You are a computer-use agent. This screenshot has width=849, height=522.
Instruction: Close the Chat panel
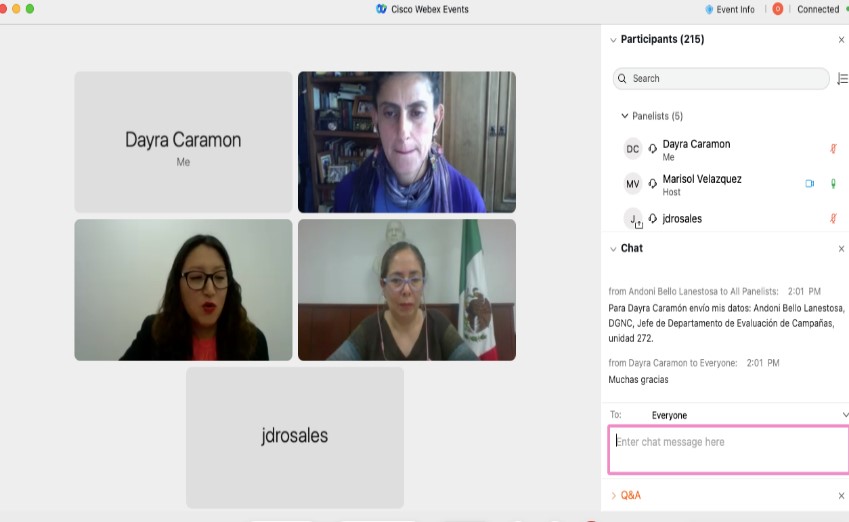(x=841, y=249)
